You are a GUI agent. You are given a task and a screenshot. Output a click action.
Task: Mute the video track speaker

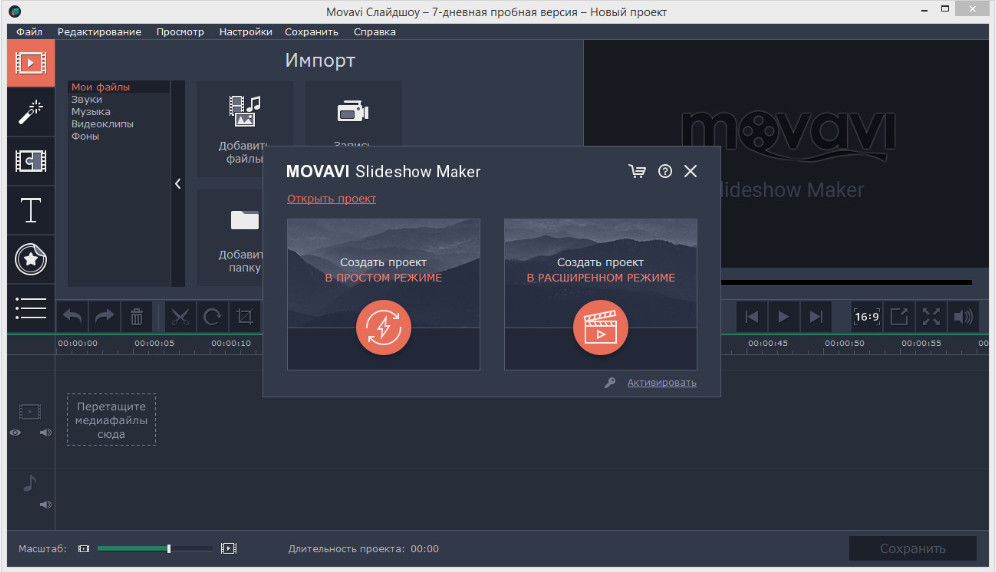tap(45, 433)
